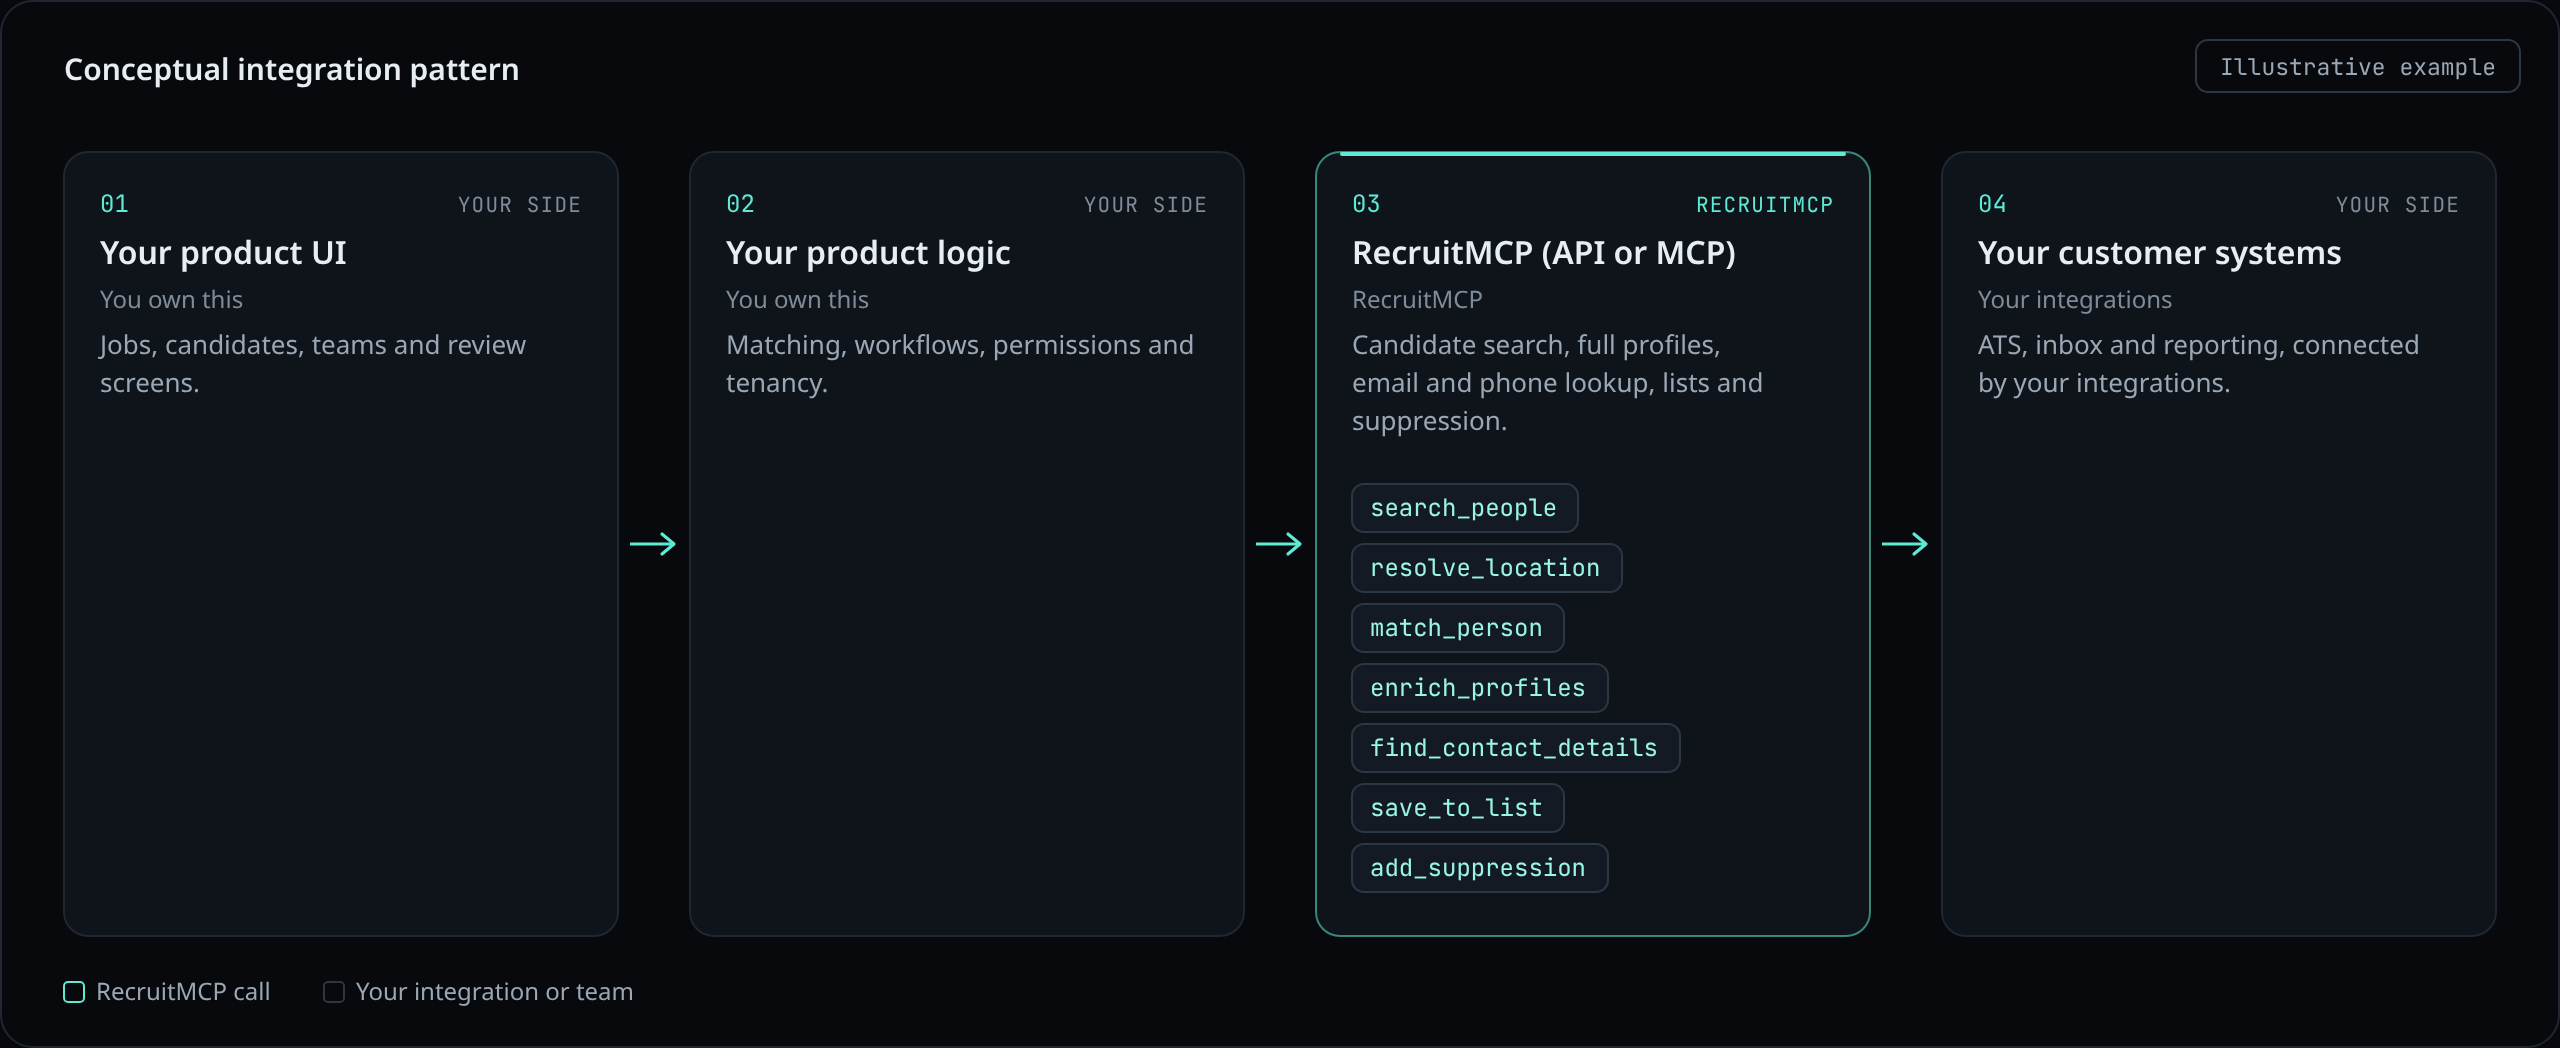The width and height of the screenshot is (2560, 1048).
Task: Click the save_to_list tool chip
Action: 1457,808
